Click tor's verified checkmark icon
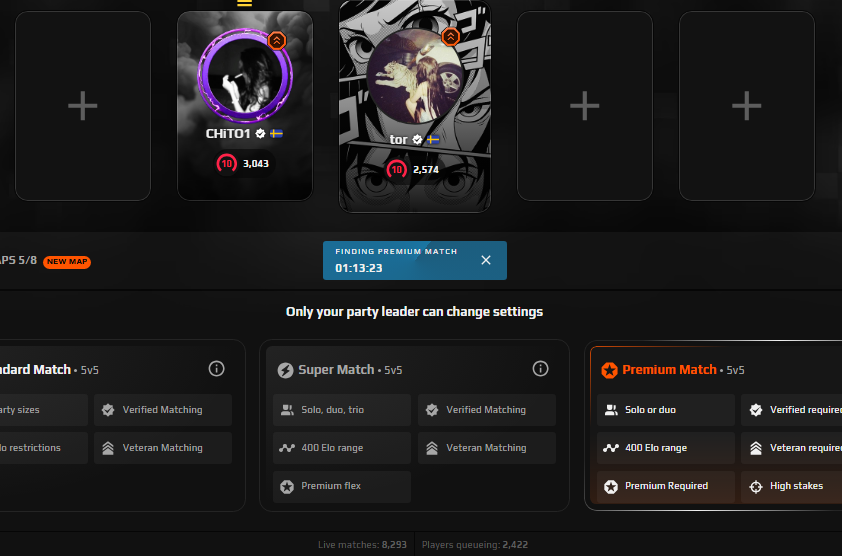842x556 pixels. (x=417, y=140)
